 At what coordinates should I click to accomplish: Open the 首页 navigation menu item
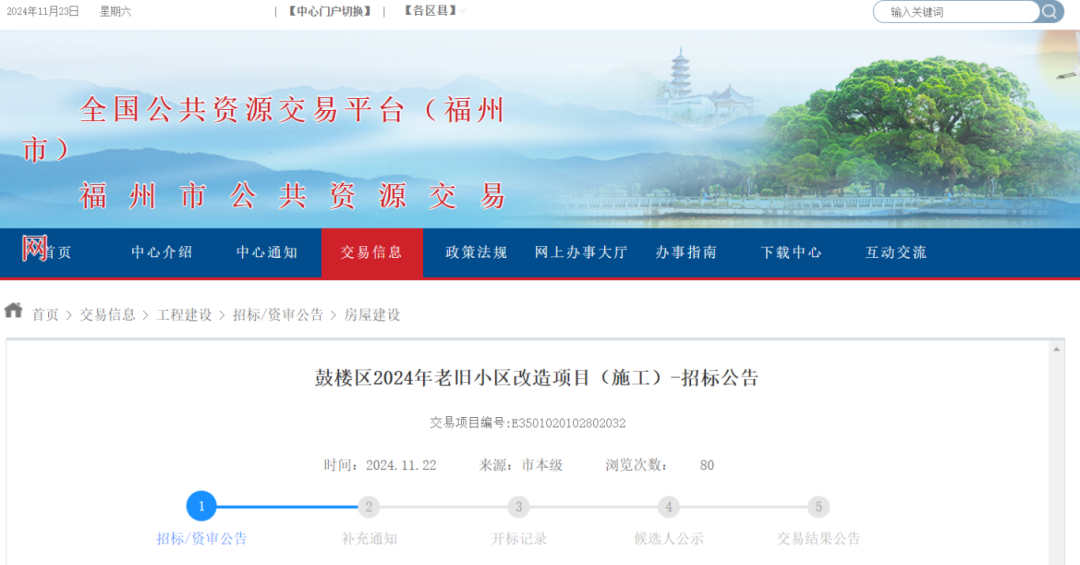[x=58, y=253]
